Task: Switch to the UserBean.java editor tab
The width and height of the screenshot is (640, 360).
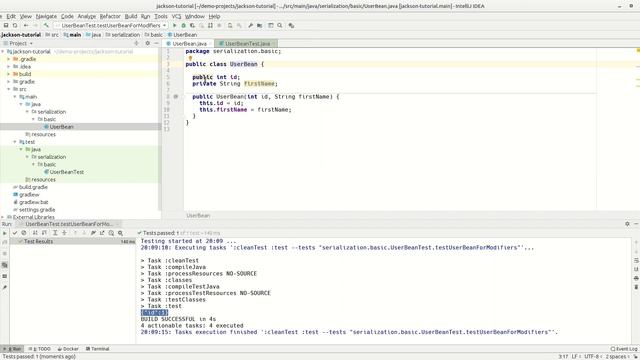Action: pyautogui.click(x=189, y=43)
